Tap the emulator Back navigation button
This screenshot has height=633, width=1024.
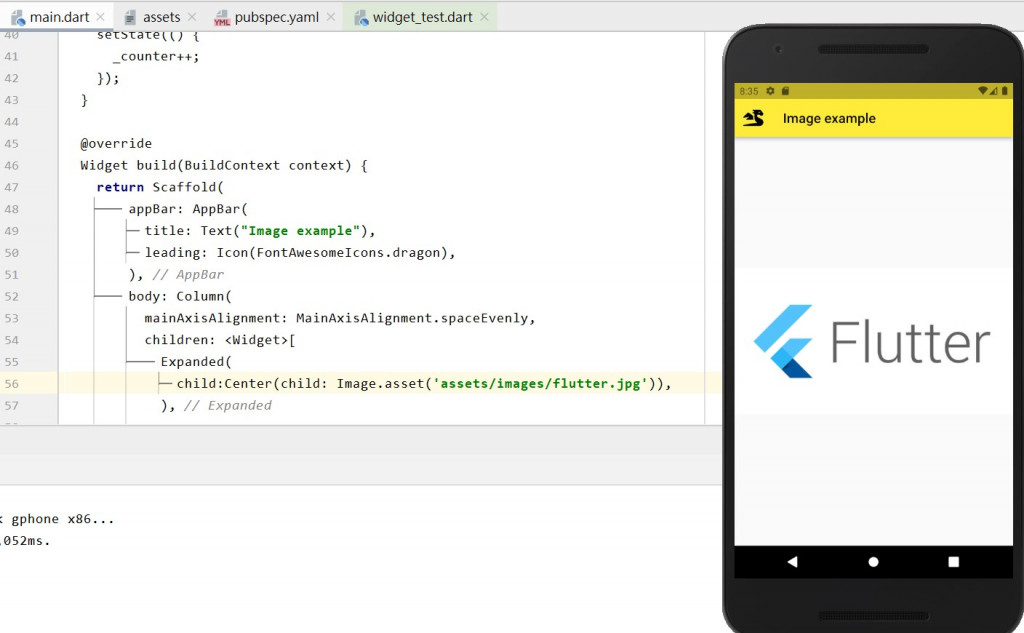tap(792, 562)
